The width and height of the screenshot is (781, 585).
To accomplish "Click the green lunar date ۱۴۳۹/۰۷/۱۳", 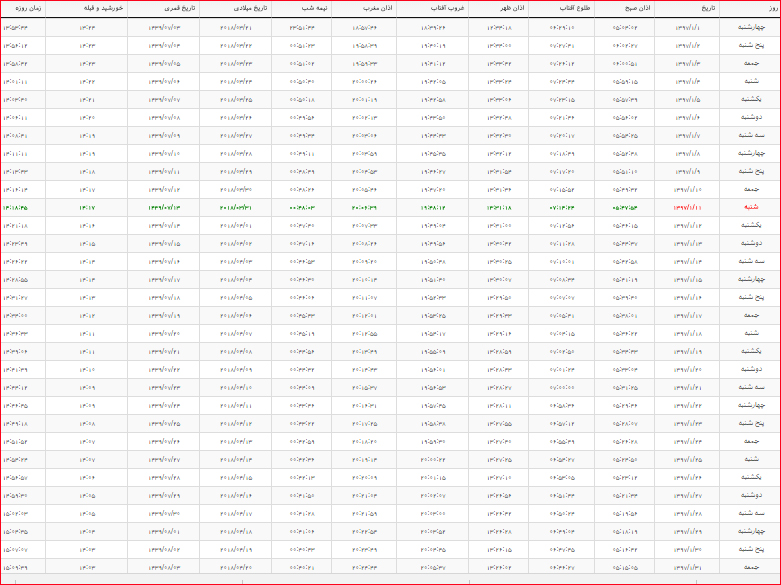I will pyautogui.click(x=164, y=207).
